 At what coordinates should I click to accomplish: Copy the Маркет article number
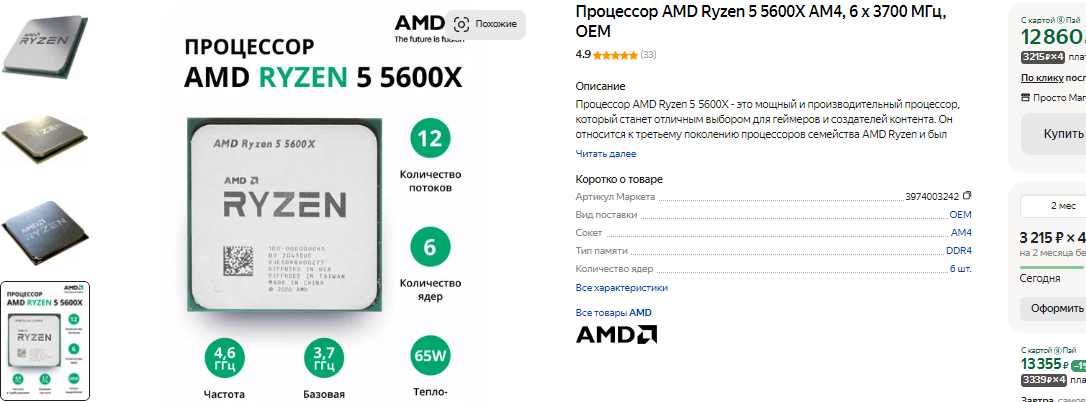[x=967, y=196]
